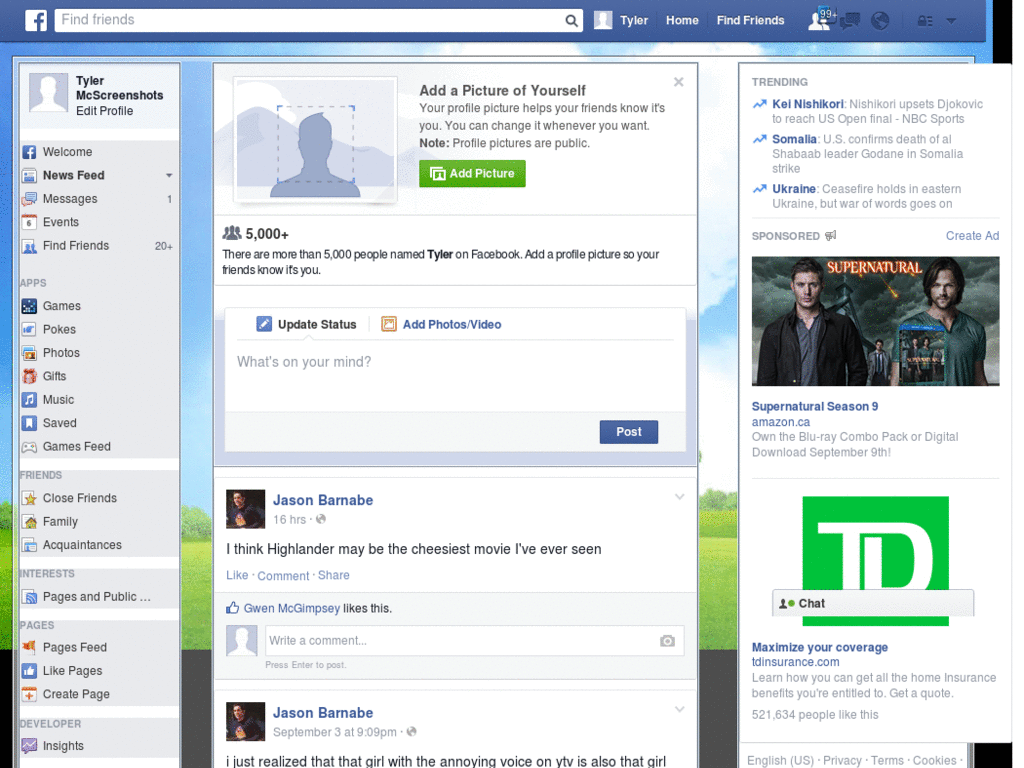
Task: Click the amazon.ca ad link
Action: coord(780,422)
